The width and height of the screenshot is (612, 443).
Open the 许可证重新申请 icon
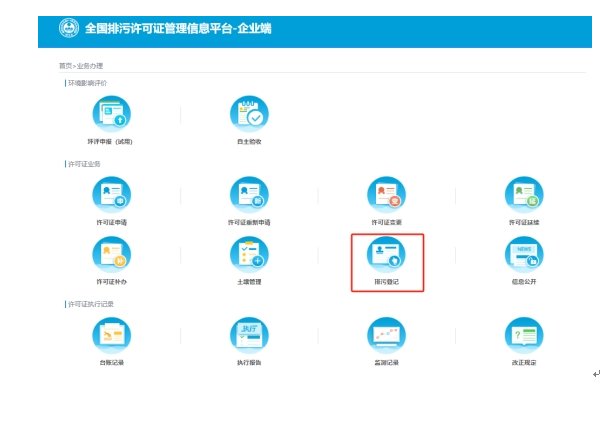coord(249,195)
